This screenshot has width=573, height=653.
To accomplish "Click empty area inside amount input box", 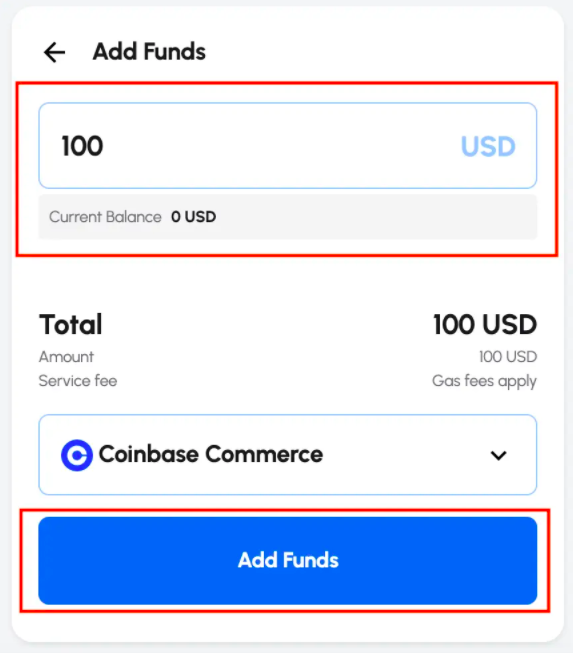I will point(279,146).
